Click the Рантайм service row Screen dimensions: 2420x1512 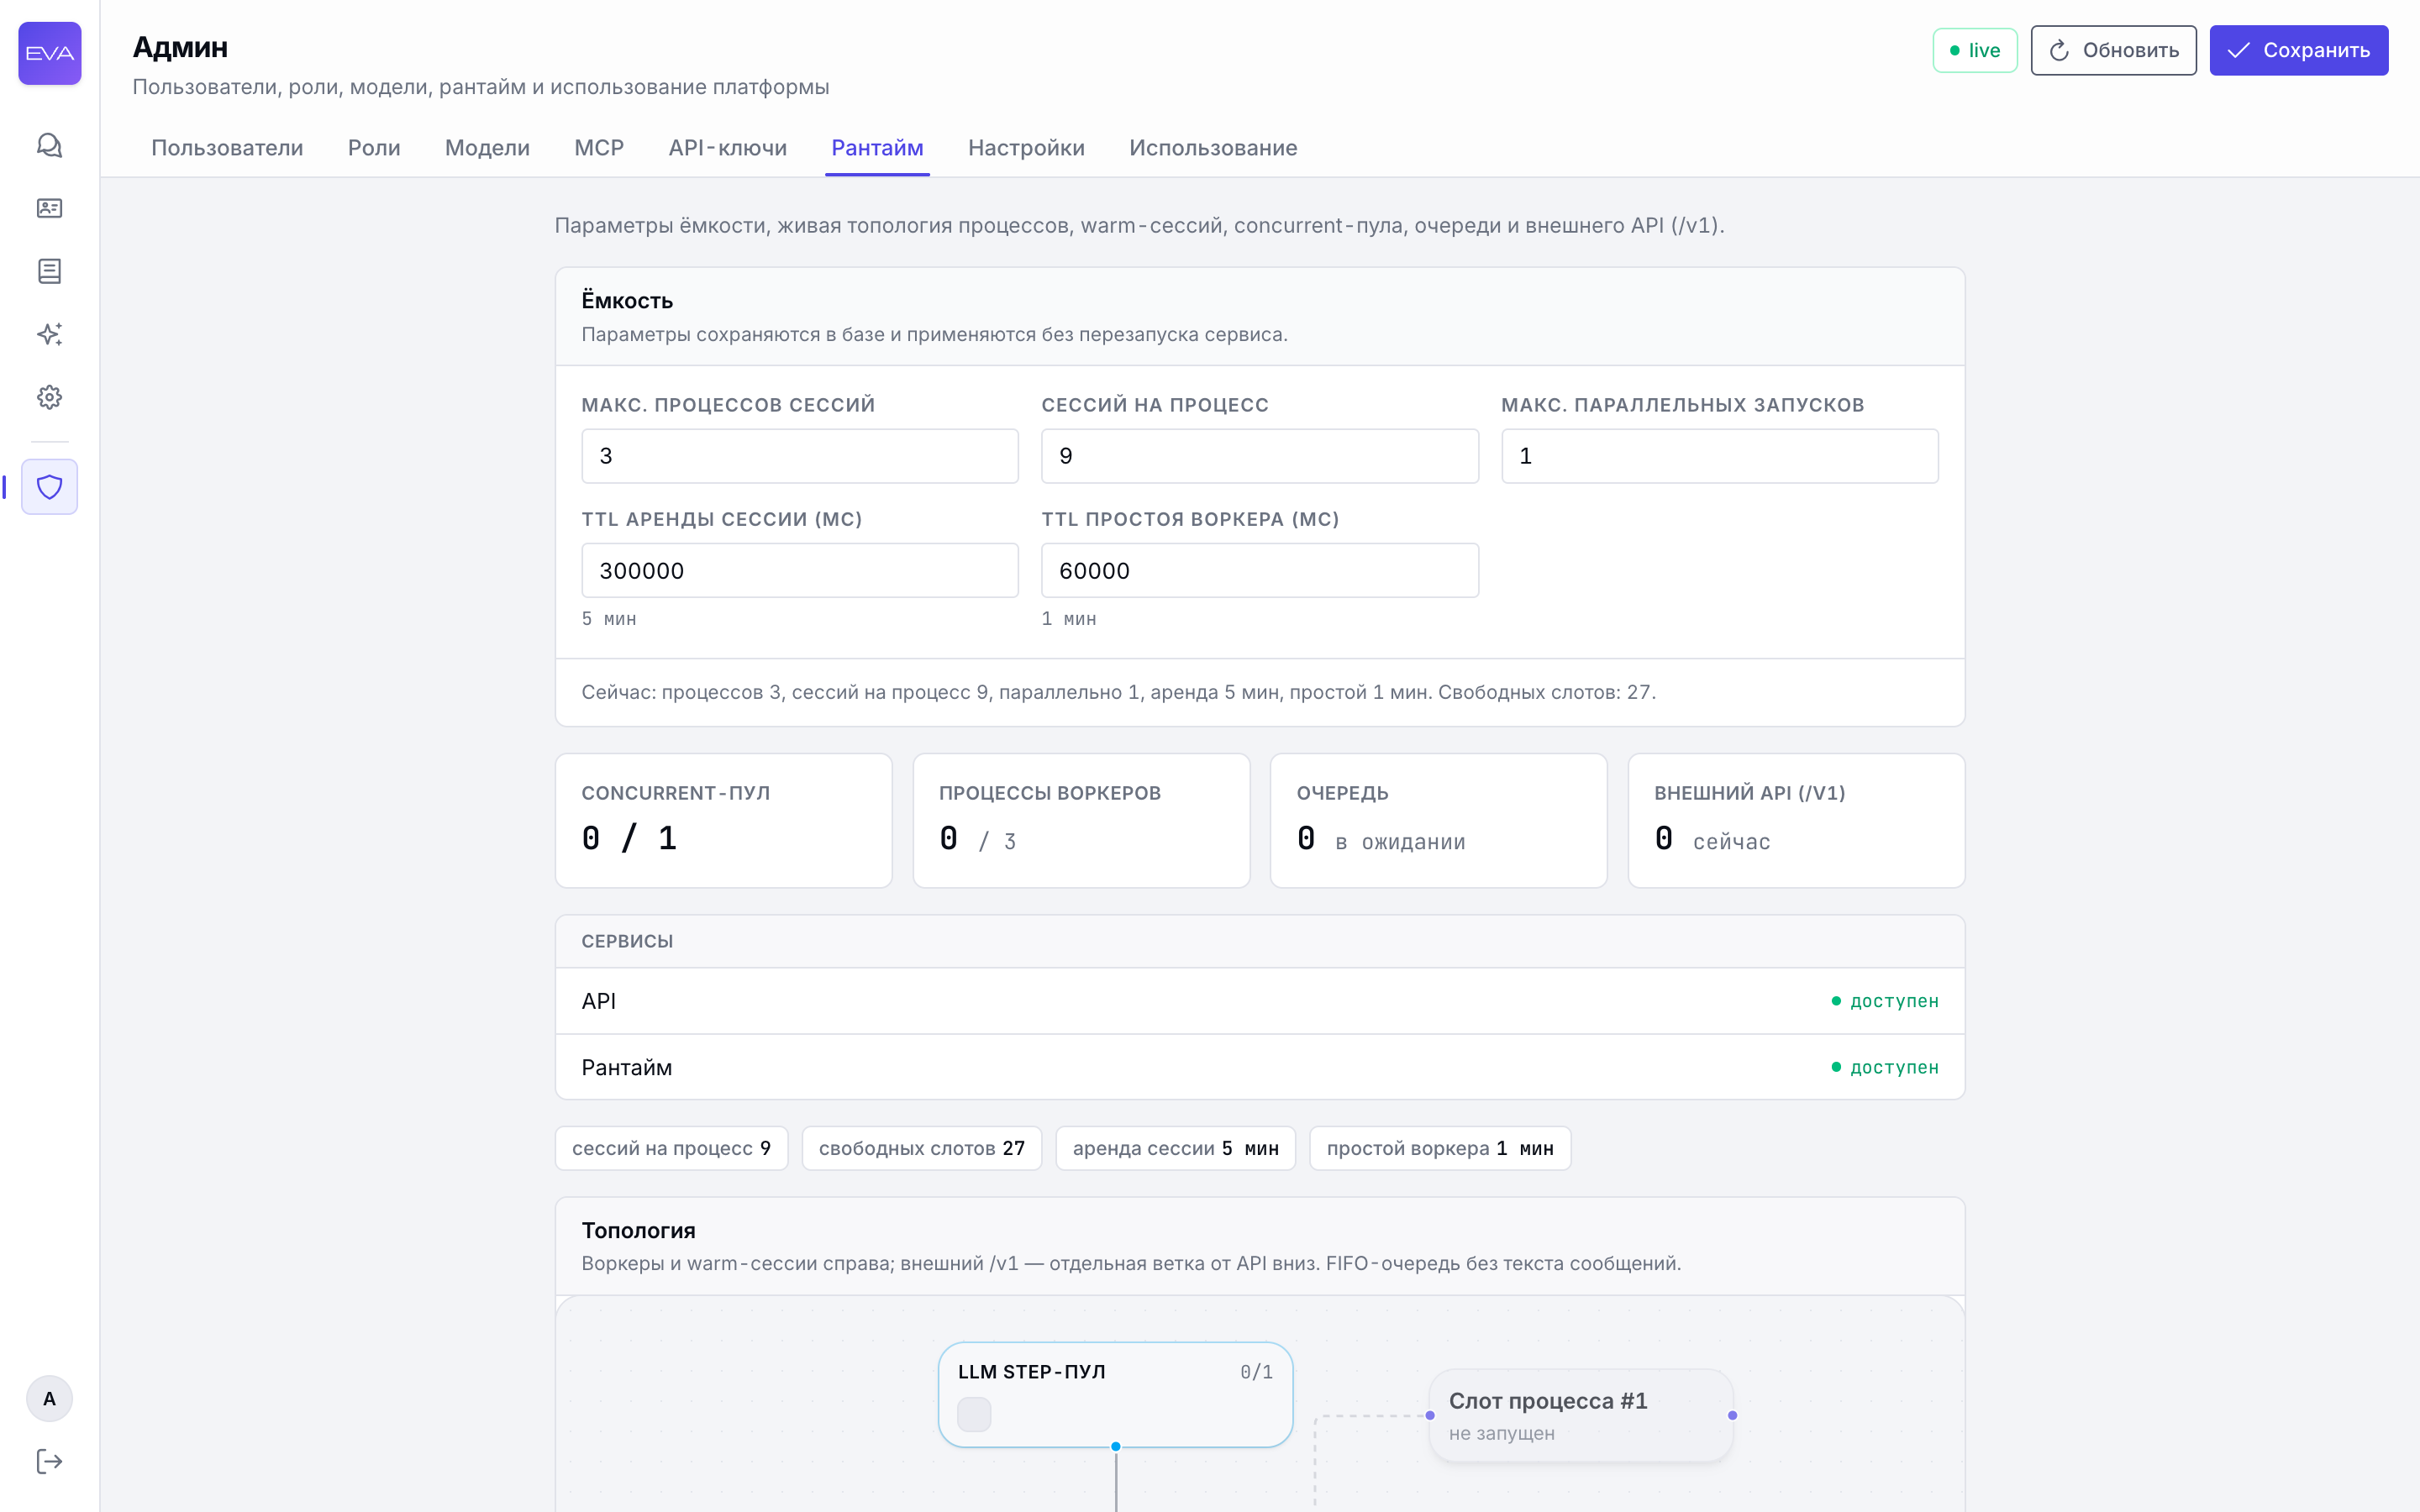coord(1260,1067)
